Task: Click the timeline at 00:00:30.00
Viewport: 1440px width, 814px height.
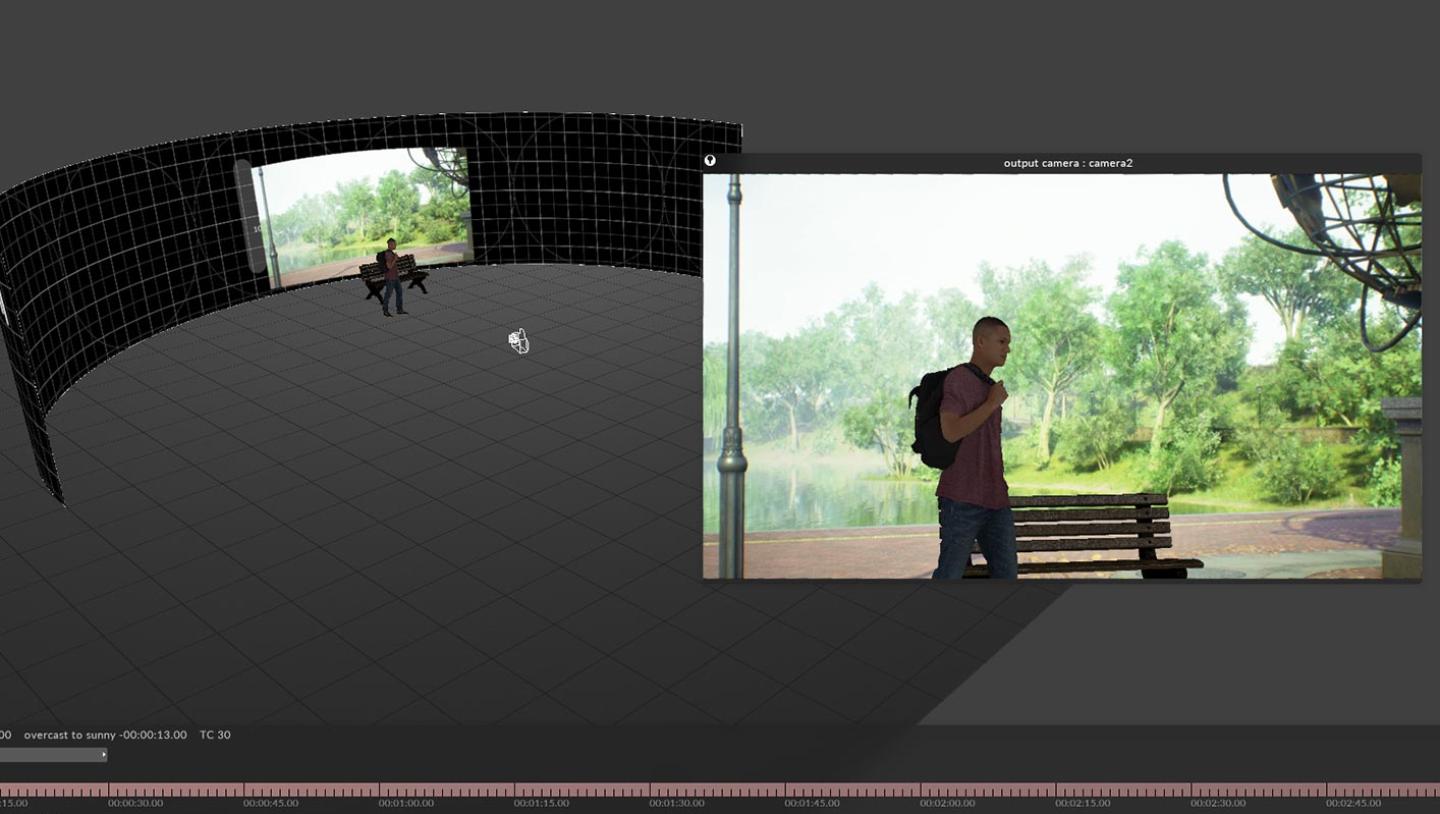Action: tap(135, 803)
